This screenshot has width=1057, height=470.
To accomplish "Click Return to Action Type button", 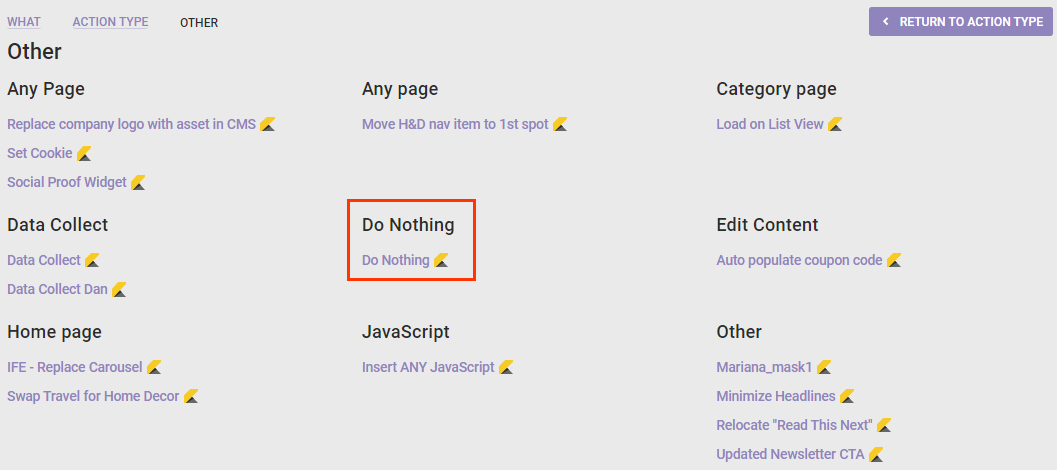I will pos(961,22).
